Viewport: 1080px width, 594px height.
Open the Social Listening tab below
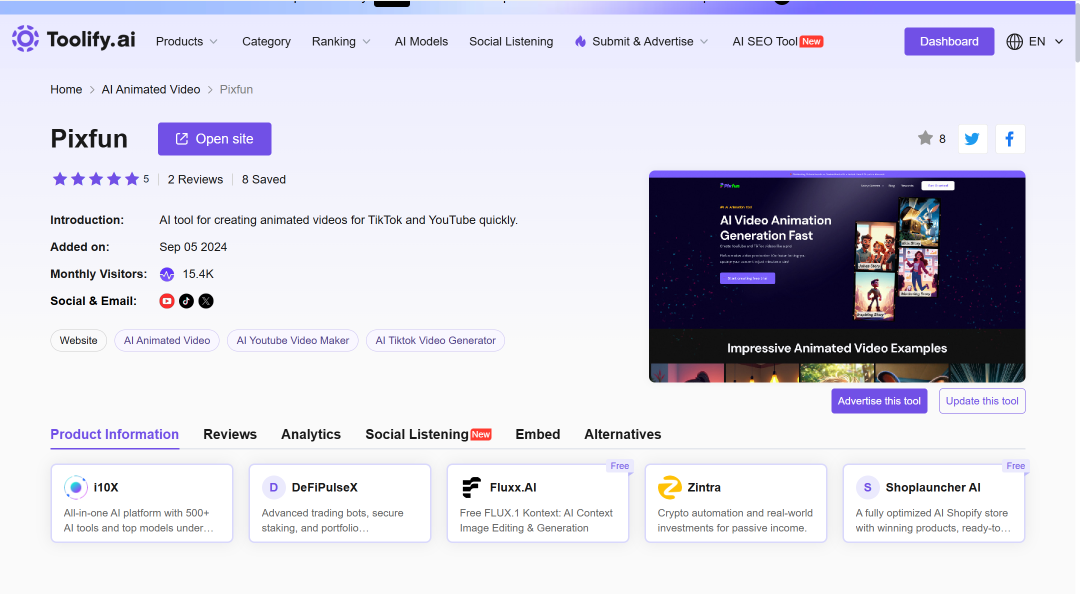coord(428,434)
